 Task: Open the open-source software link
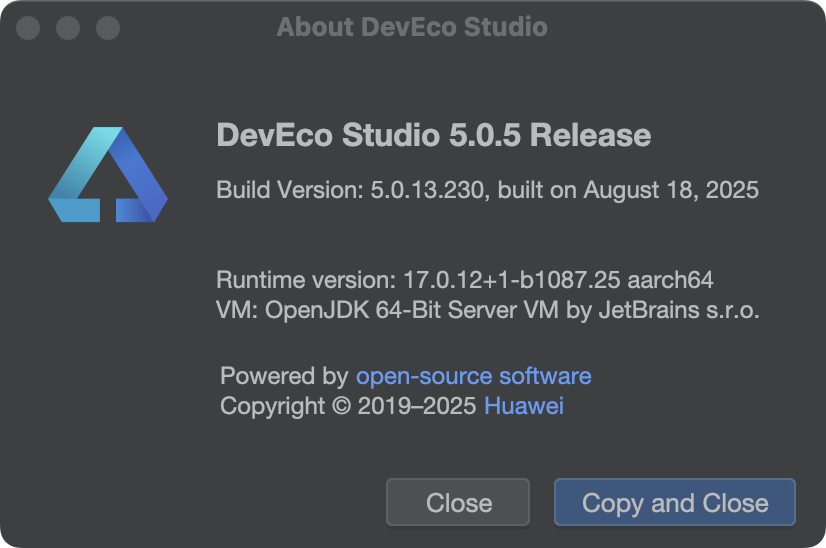click(474, 376)
